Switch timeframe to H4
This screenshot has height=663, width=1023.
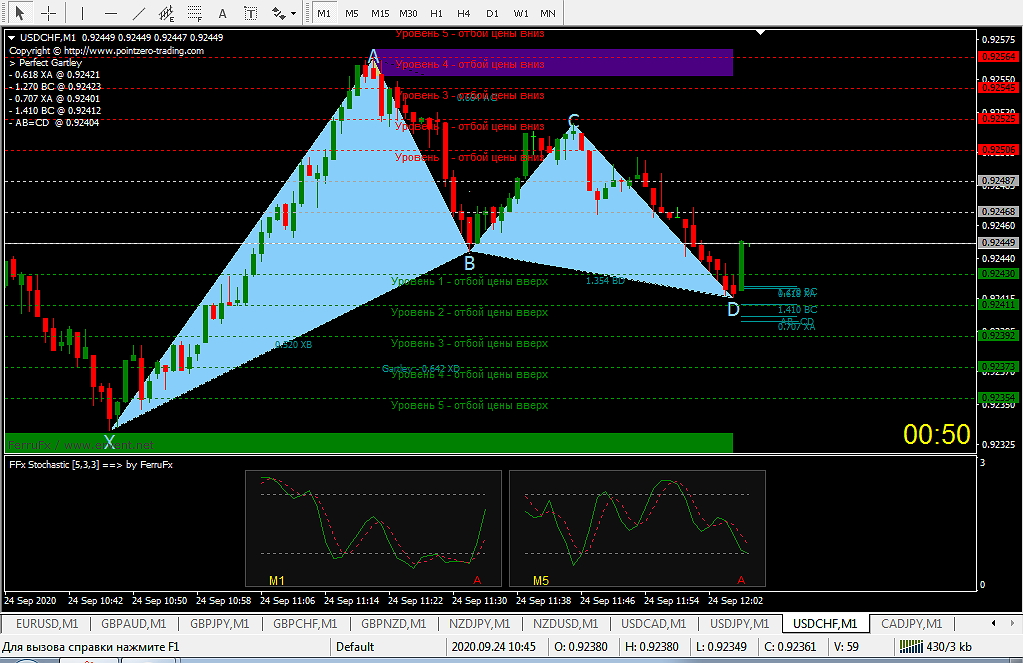point(464,13)
